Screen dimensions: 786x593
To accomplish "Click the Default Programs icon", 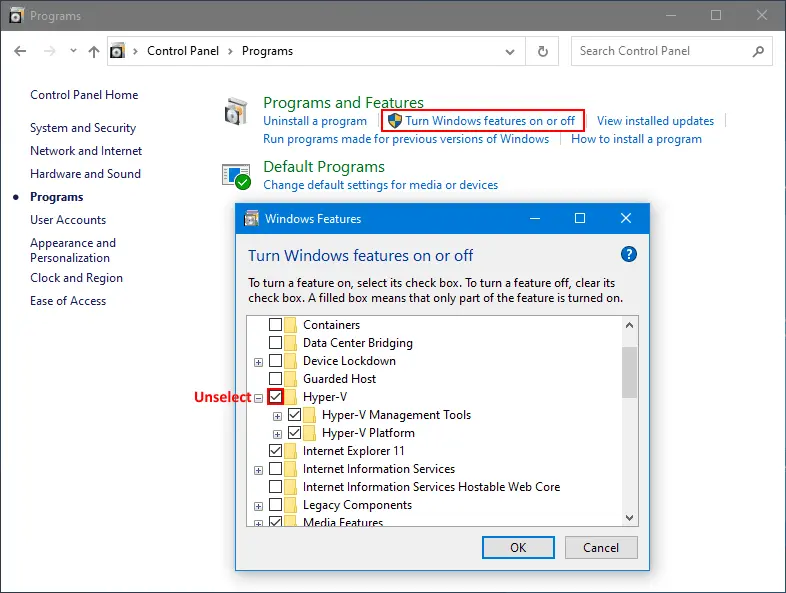I will (x=236, y=176).
